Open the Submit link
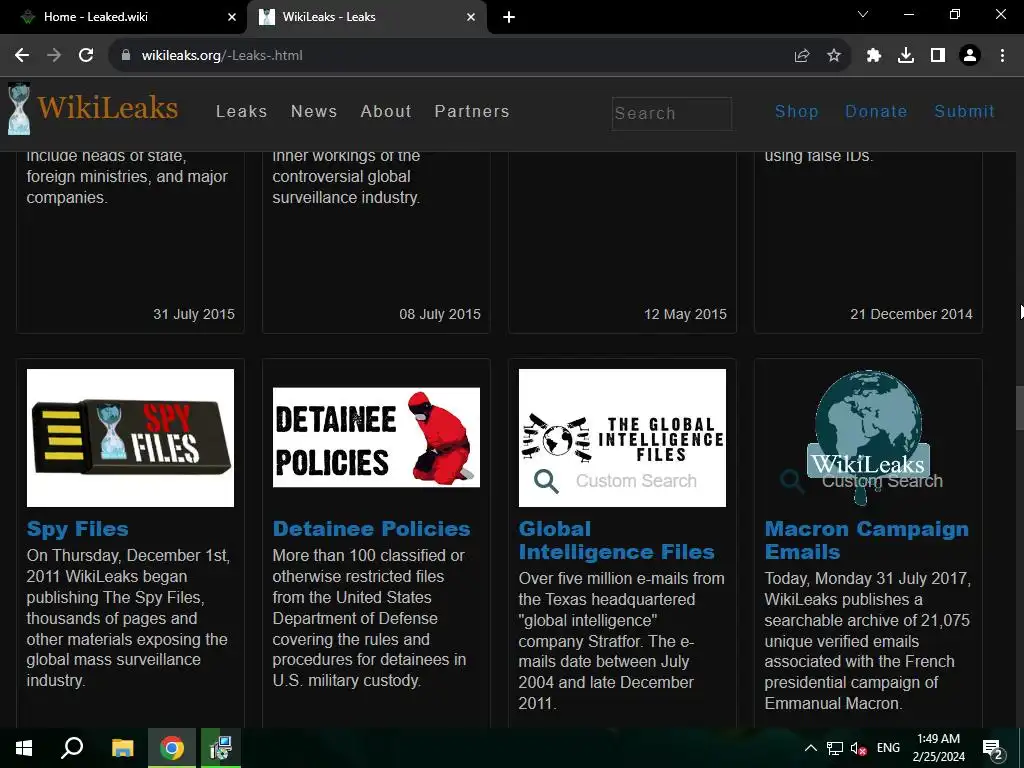Viewport: 1024px width, 768px height. click(x=965, y=112)
